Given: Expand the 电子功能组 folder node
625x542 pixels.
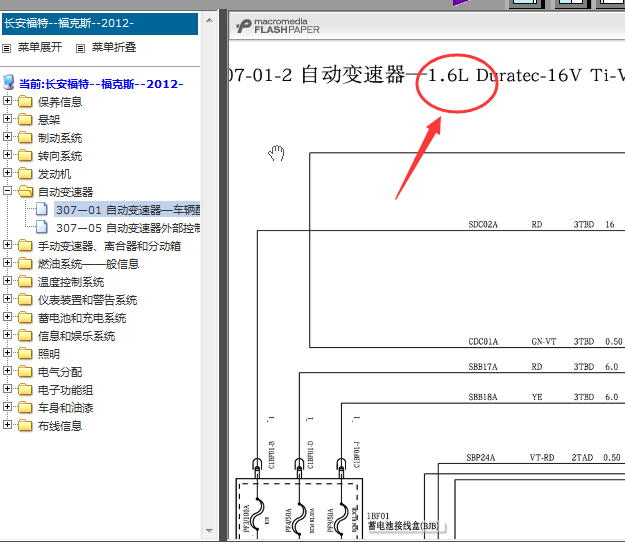Looking at the screenshot, I should click(x=7, y=388).
